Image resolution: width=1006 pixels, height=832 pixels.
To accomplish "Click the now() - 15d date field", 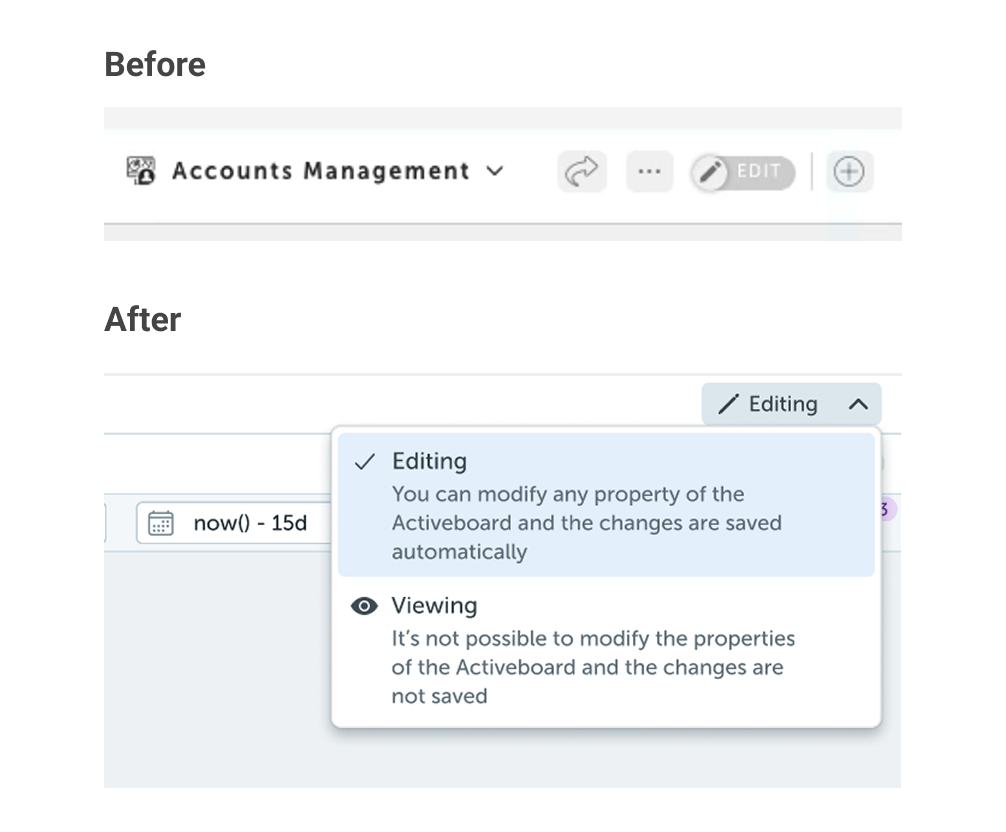I will (x=250, y=523).
